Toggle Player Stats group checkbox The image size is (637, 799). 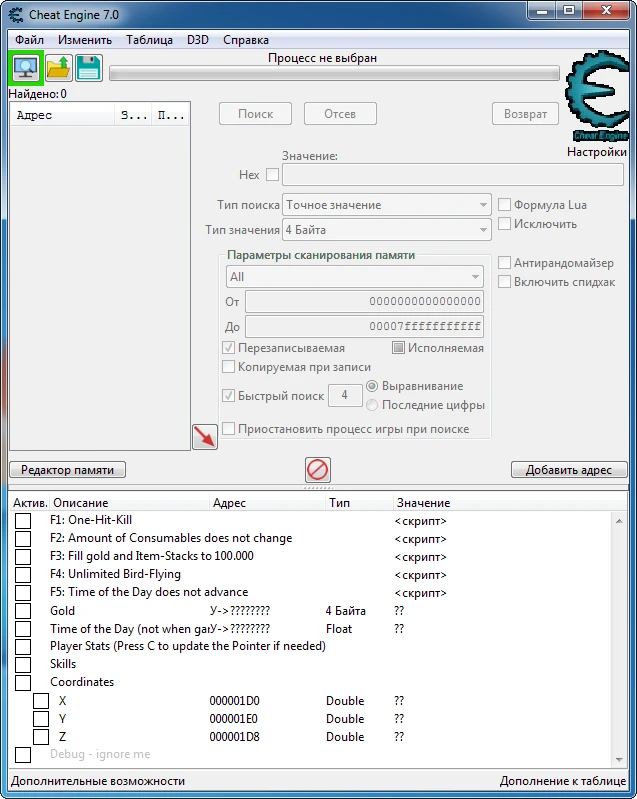pos(23,647)
